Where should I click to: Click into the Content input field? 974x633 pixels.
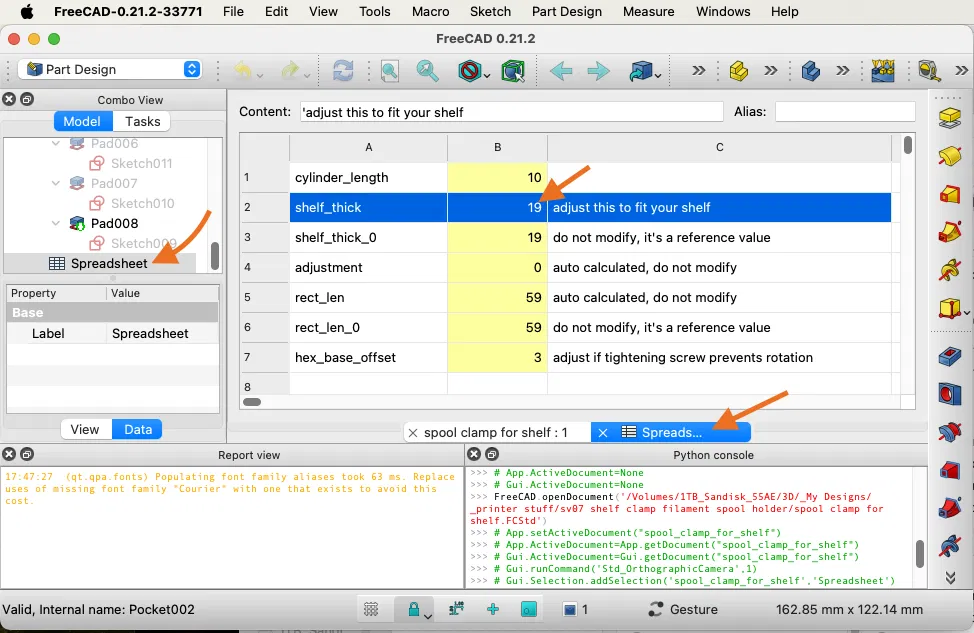(512, 112)
